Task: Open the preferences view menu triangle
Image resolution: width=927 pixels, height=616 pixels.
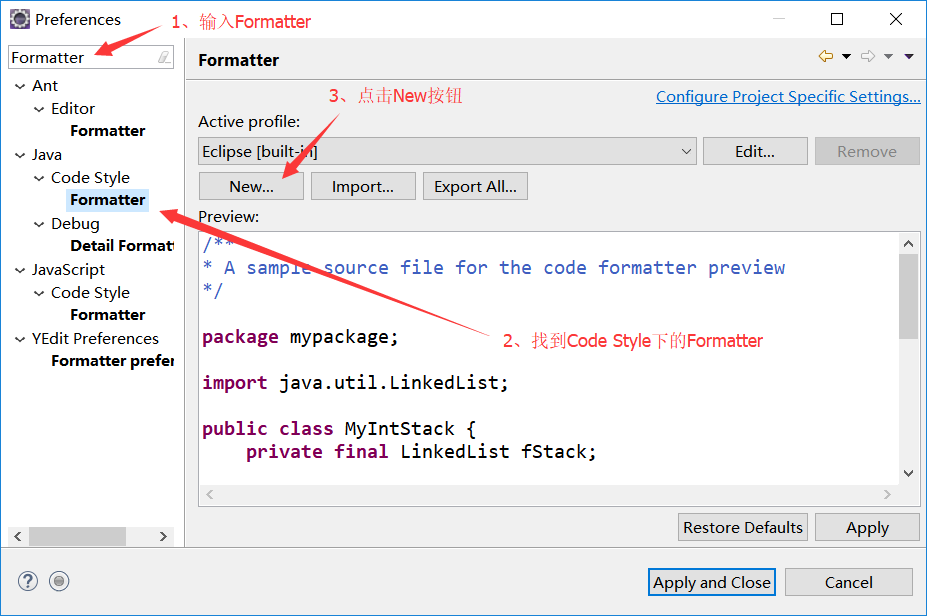Action: coord(909,56)
